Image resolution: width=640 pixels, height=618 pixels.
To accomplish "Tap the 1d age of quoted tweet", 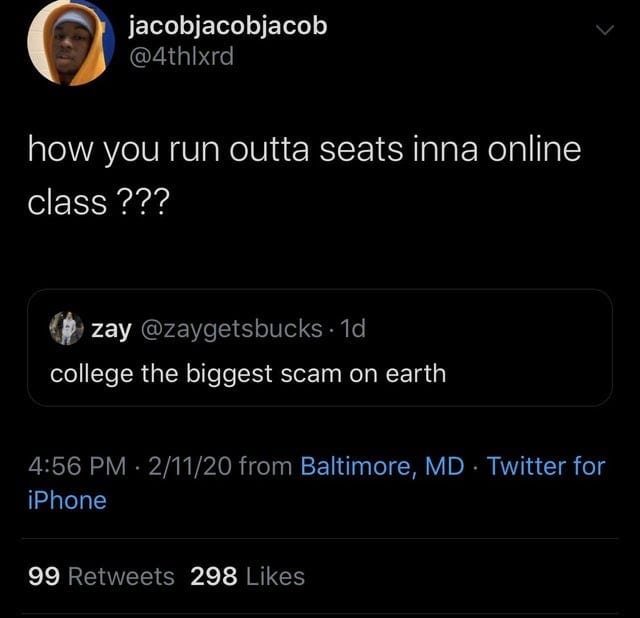I will [x=353, y=328].
